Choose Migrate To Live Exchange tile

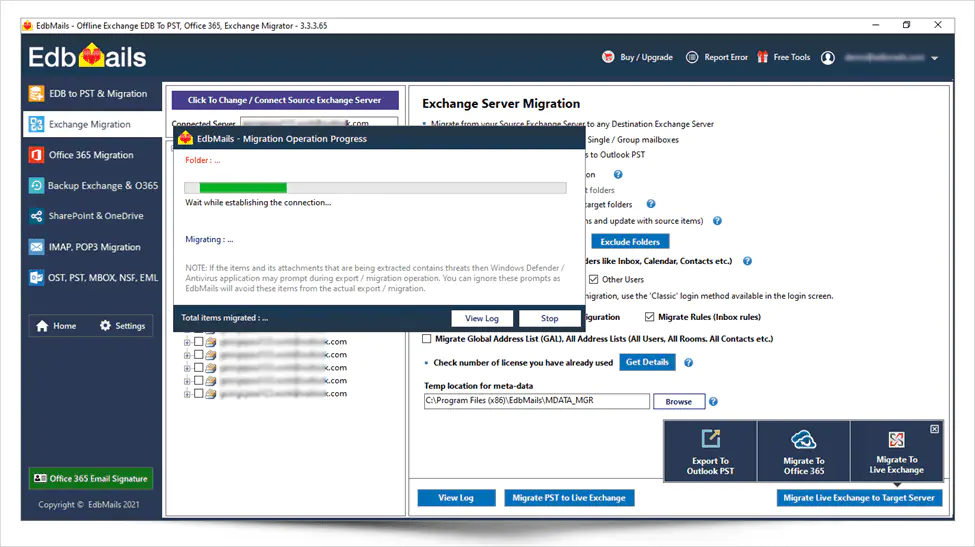(x=897, y=451)
